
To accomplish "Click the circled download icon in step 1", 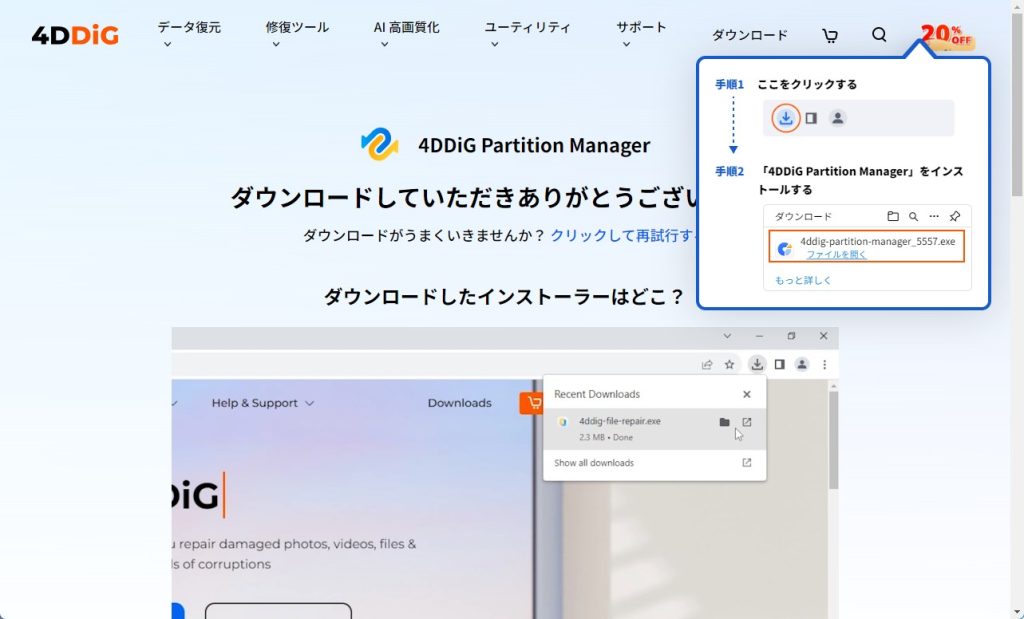I will [x=786, y=118].
